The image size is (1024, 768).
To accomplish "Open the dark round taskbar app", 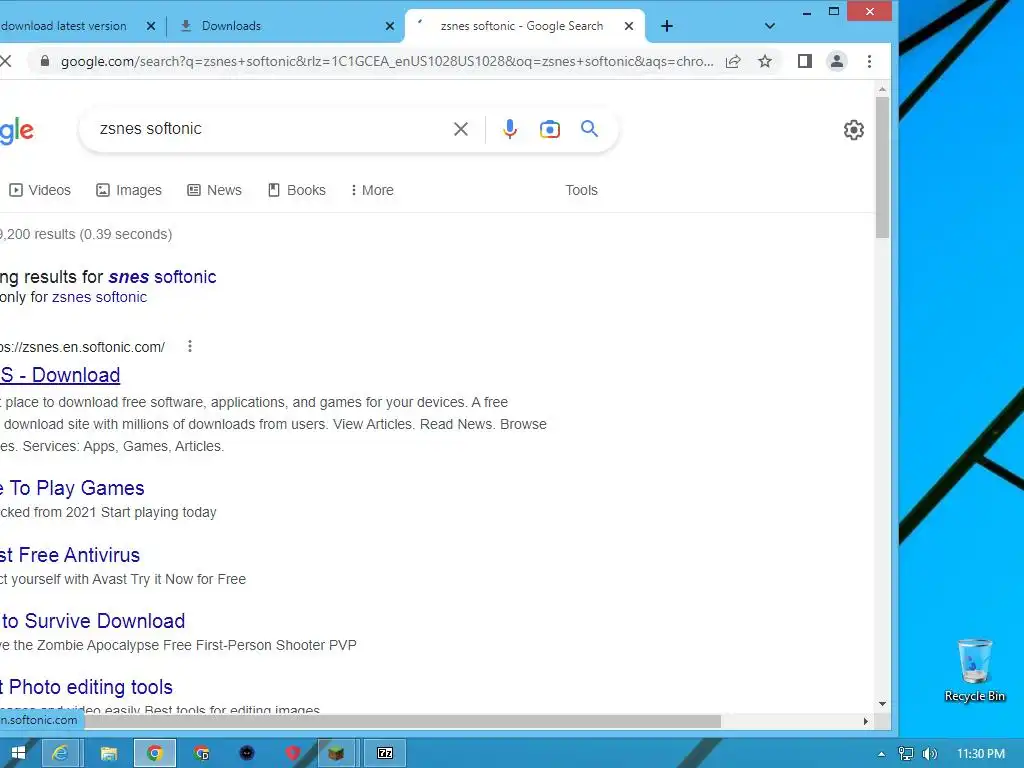I will pyautogui.click(x=247, y=753).
